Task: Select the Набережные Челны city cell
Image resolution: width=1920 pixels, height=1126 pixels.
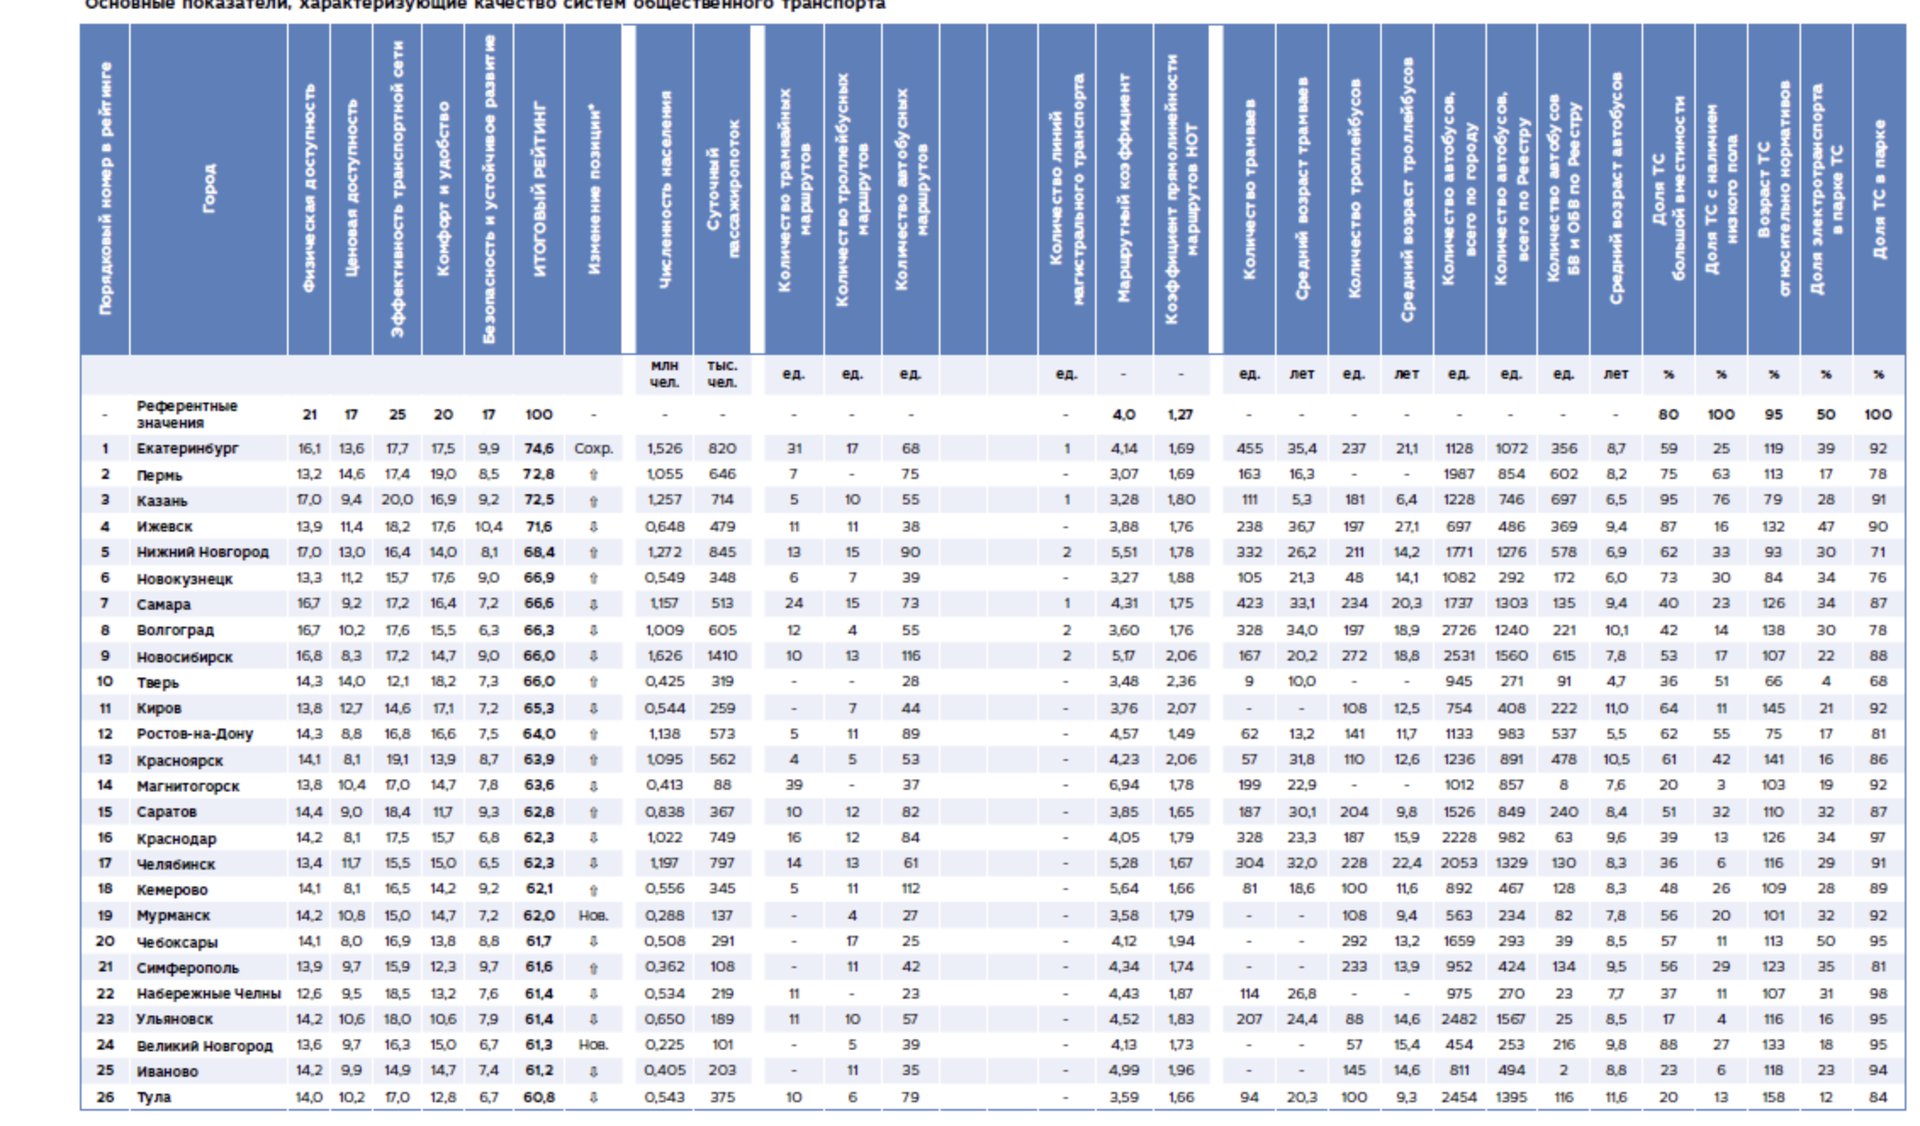Action: (208, 994)
